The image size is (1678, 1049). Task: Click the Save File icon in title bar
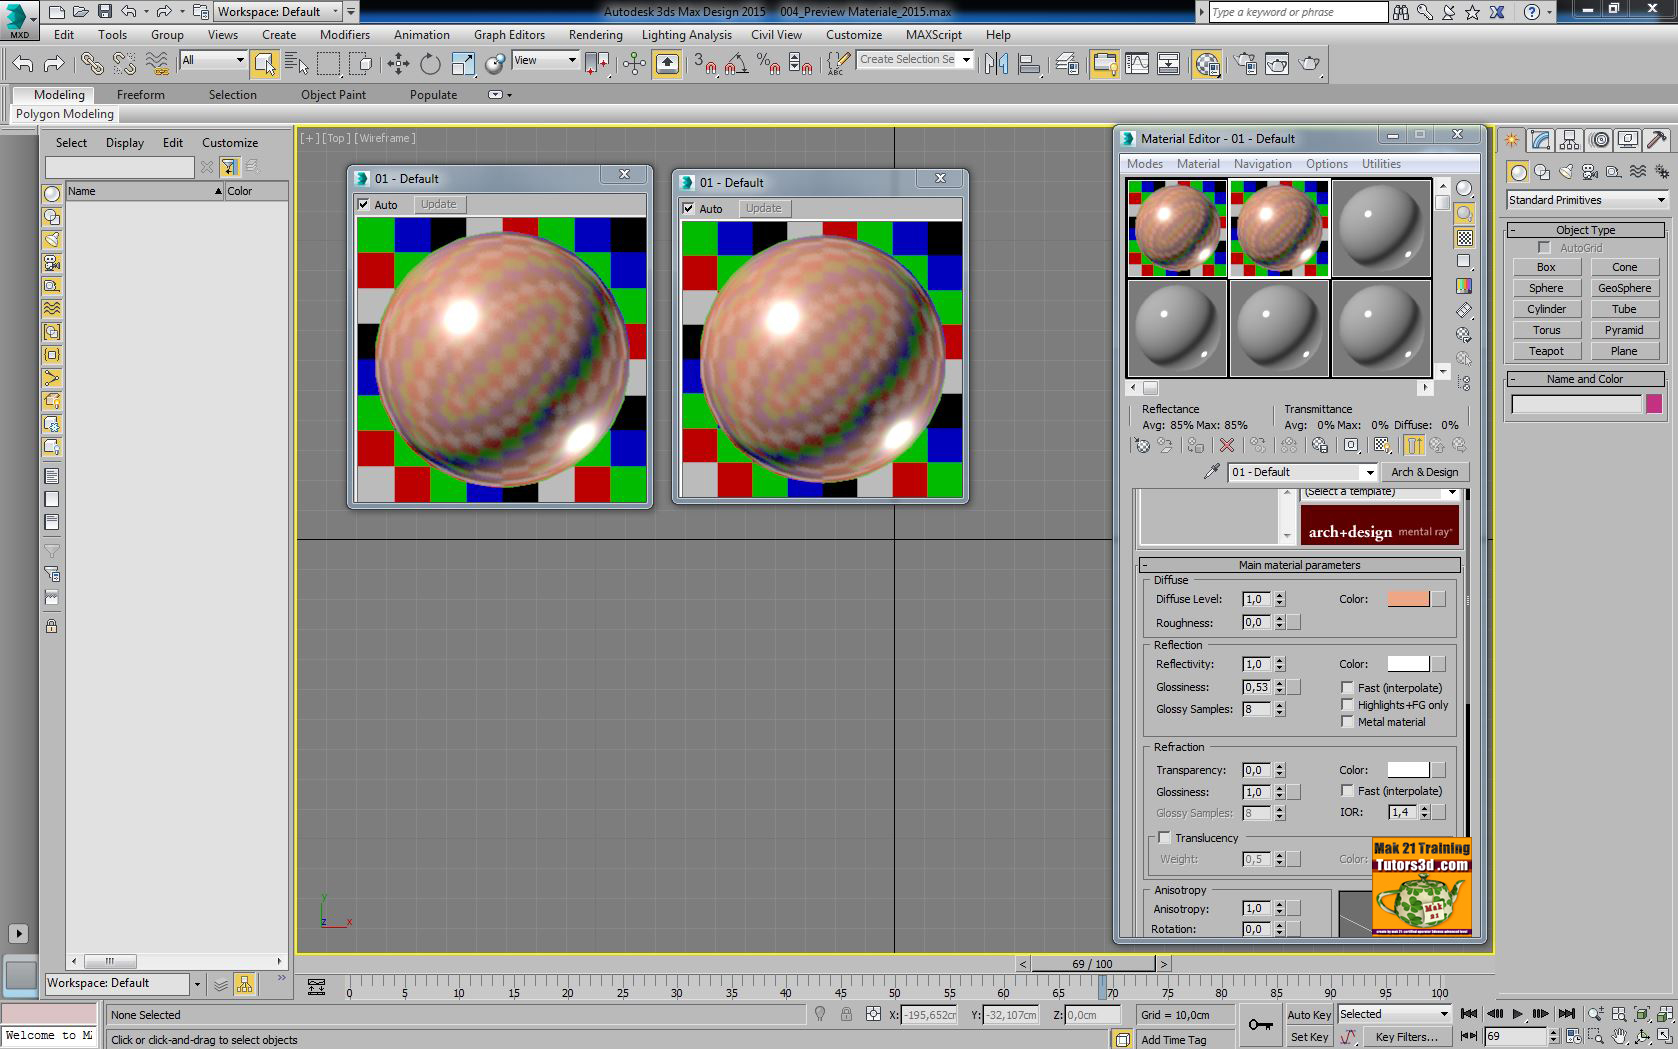pyautogui.click(x=104, y=11)
